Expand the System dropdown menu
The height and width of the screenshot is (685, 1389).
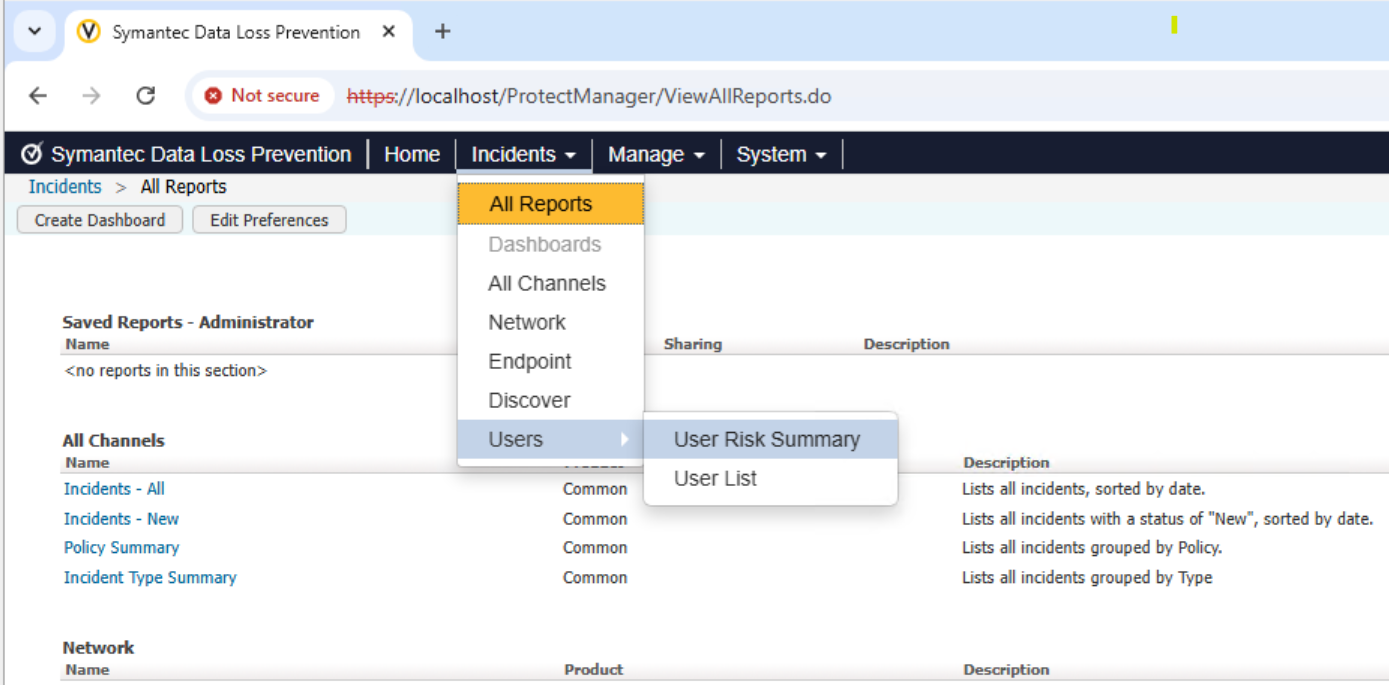click(x=781, y=155)
